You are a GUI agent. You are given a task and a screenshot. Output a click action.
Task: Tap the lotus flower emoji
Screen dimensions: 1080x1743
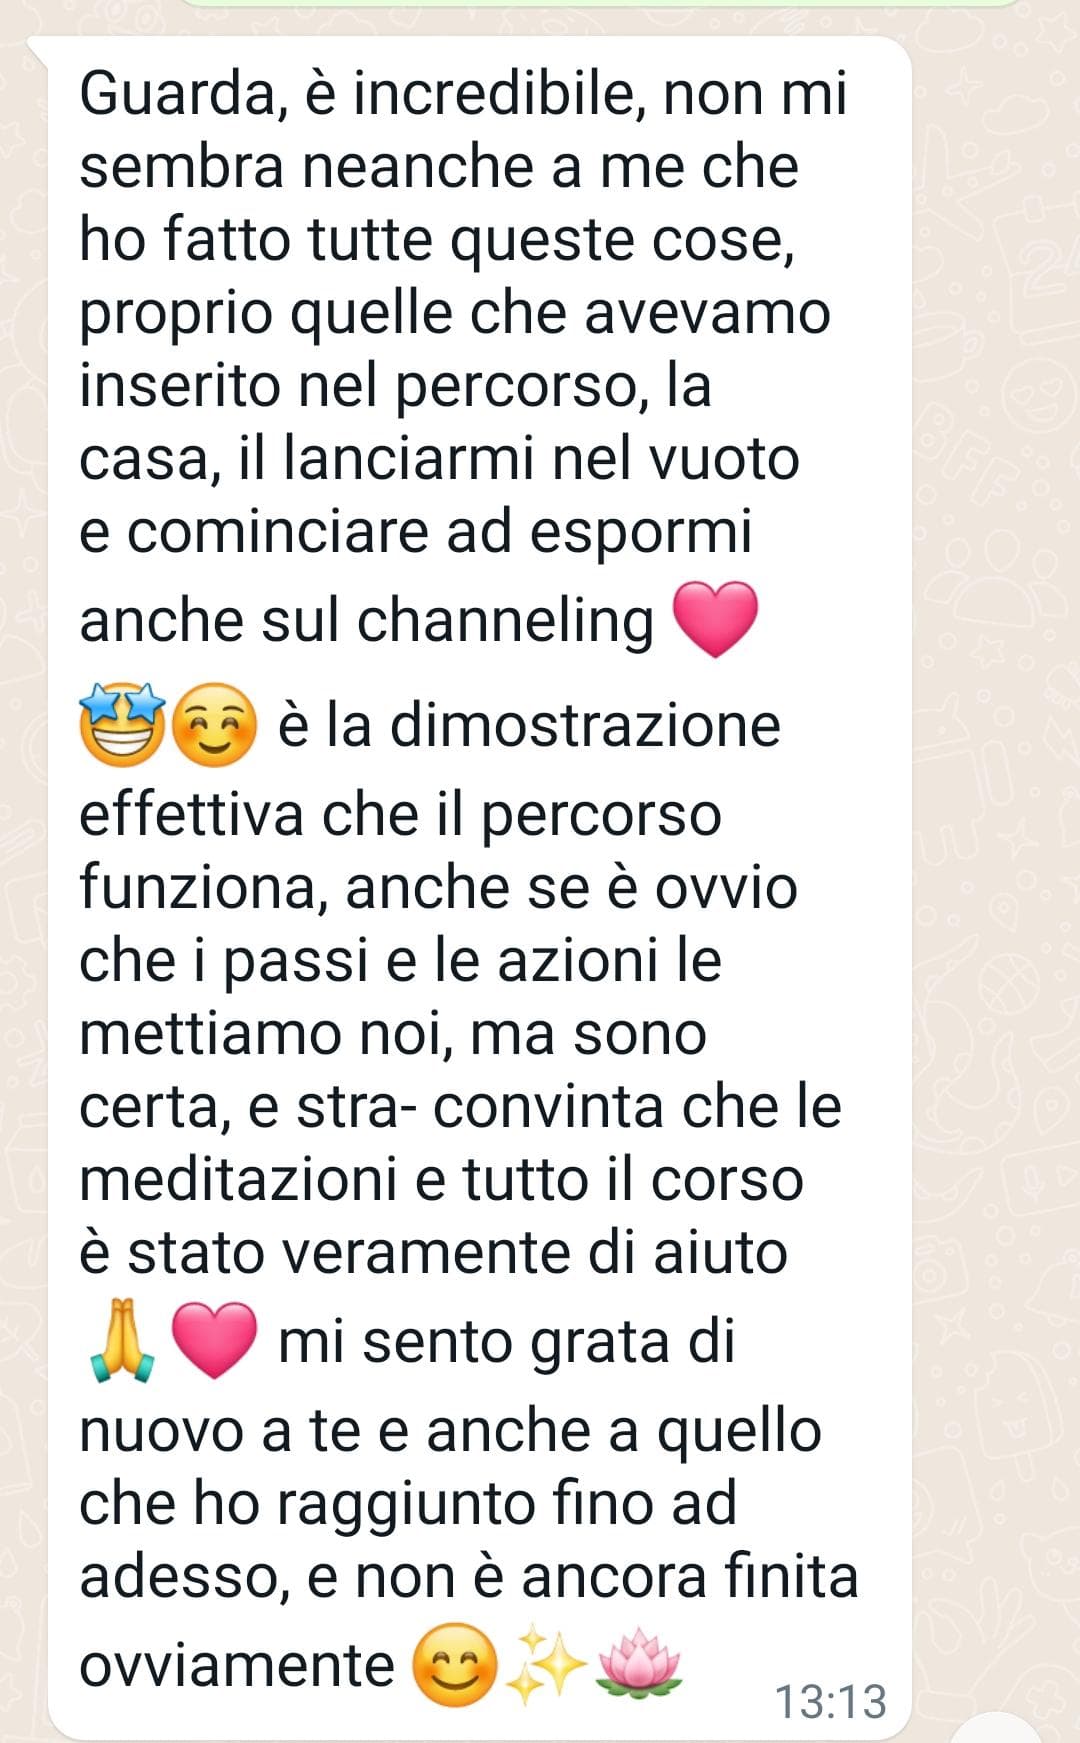coord(639,1665)
